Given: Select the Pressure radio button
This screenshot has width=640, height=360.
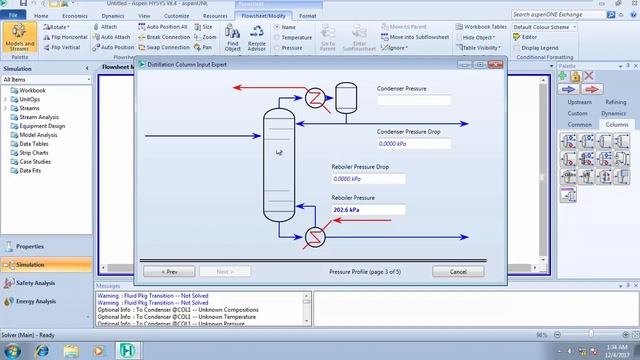Looking at the screenshot, I should [x=277, y=48].
